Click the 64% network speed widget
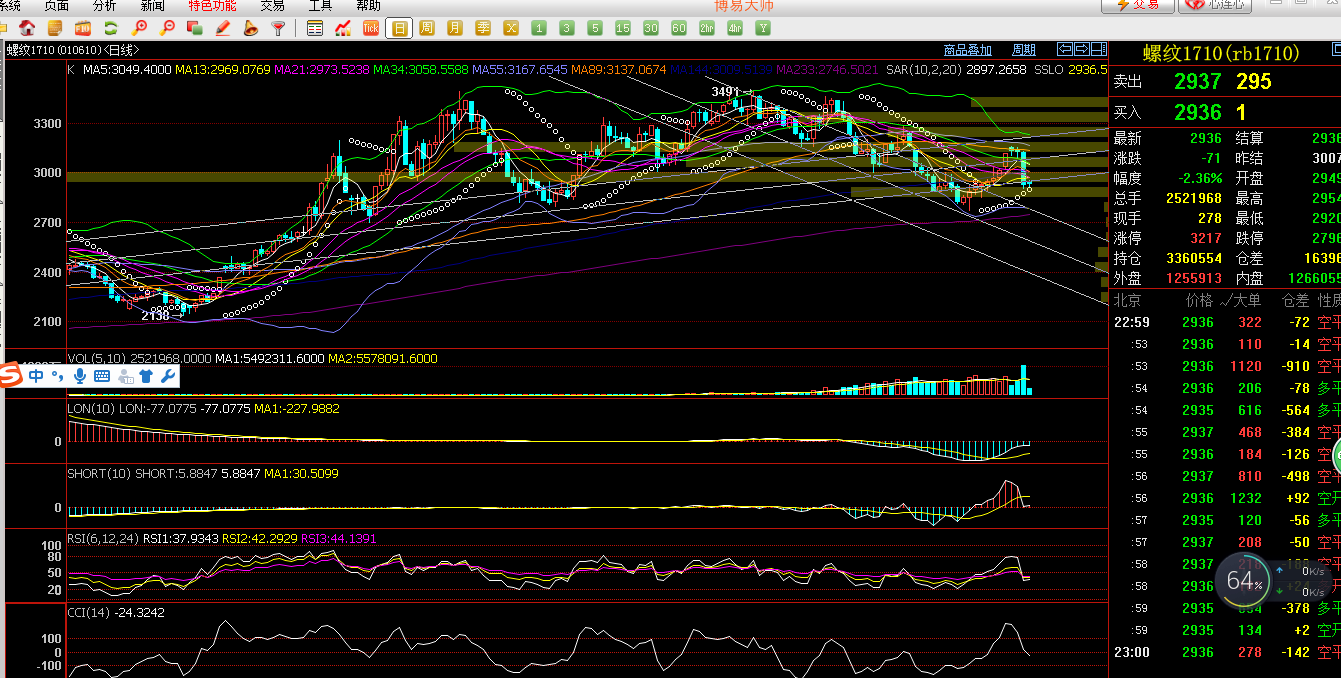 [1244, 580]
